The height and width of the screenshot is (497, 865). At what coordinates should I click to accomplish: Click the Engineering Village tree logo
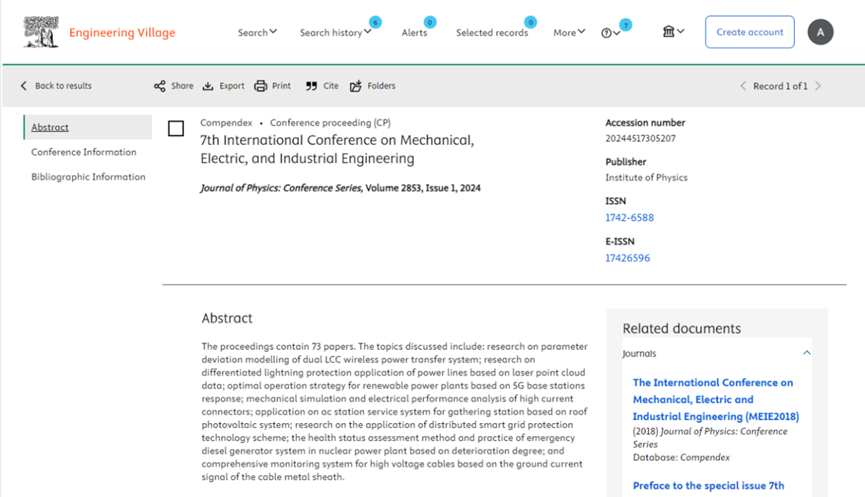(42, 32)
